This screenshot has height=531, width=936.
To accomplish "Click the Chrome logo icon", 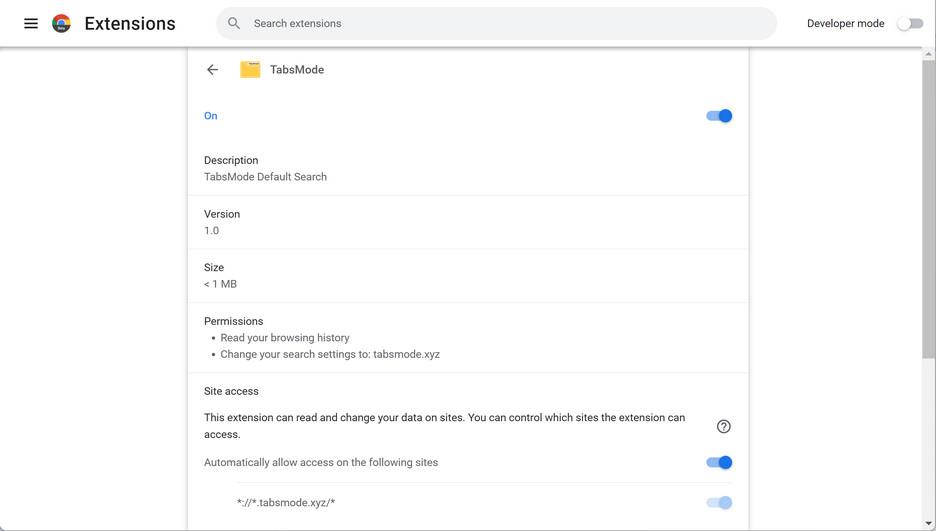I will point(61,23).
